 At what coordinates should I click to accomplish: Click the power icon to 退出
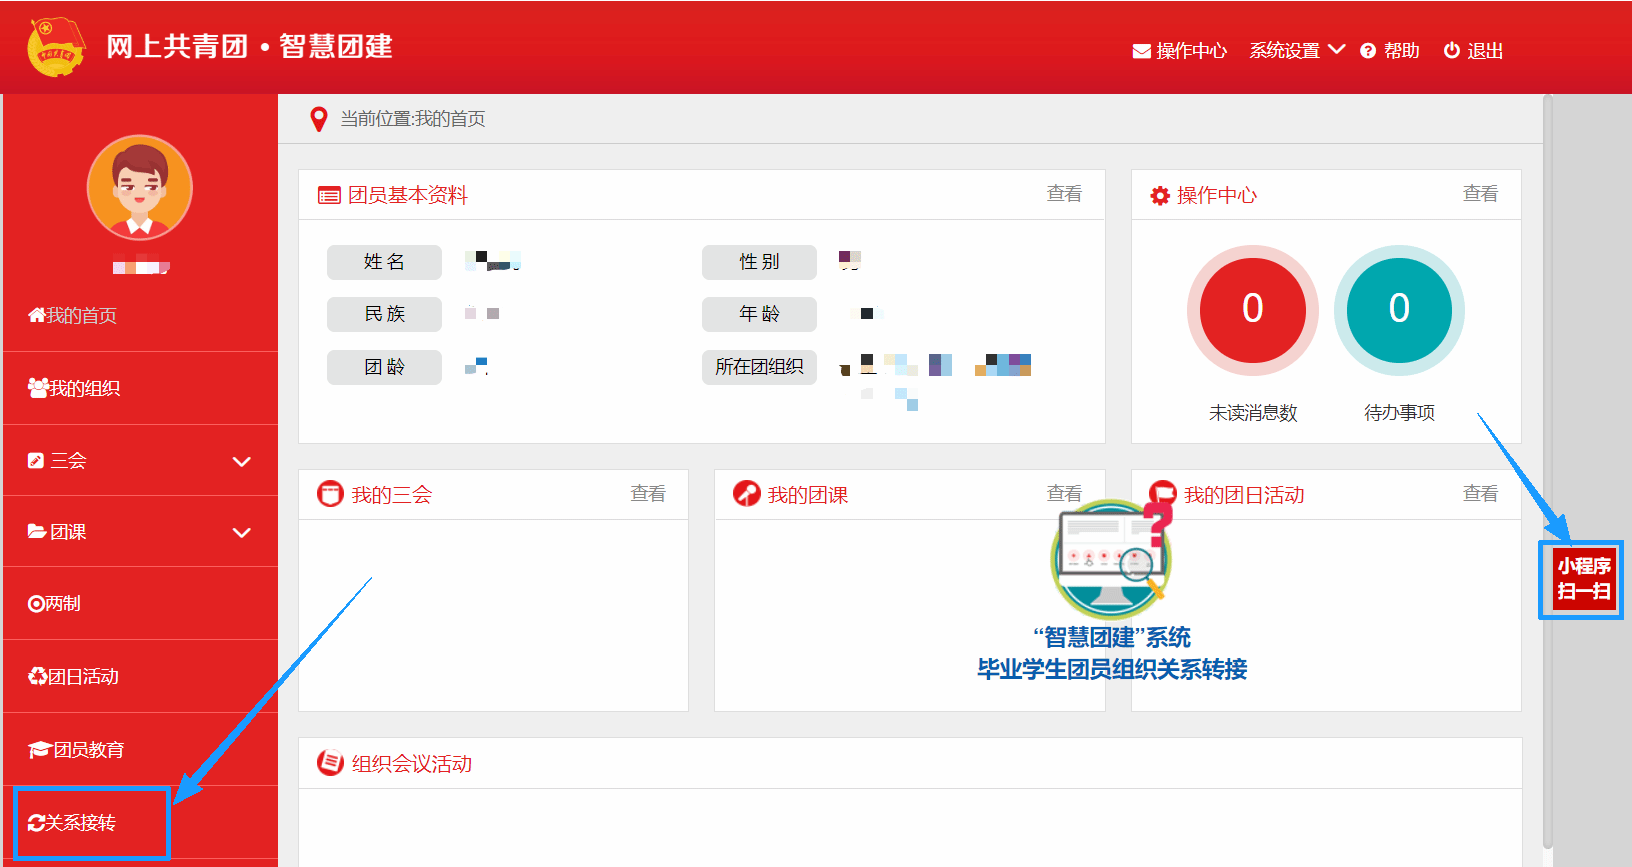pyautogui.click(x=1452, y=50)
